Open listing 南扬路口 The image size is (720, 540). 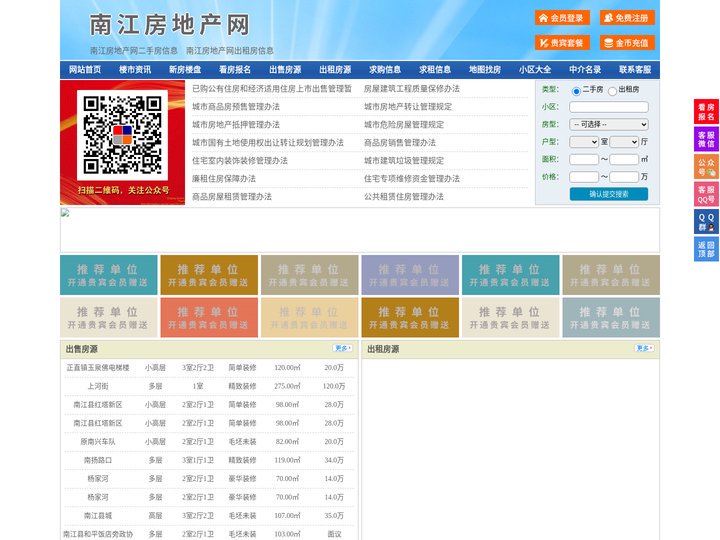pos(98,460)
